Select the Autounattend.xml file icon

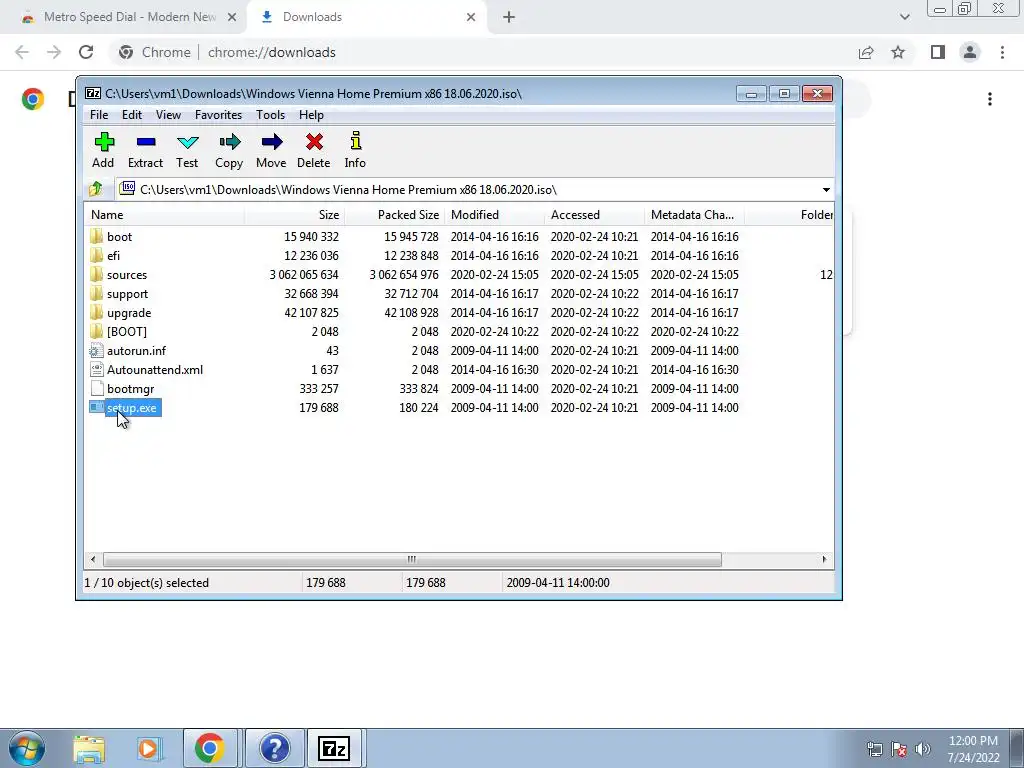coord(97,370)
